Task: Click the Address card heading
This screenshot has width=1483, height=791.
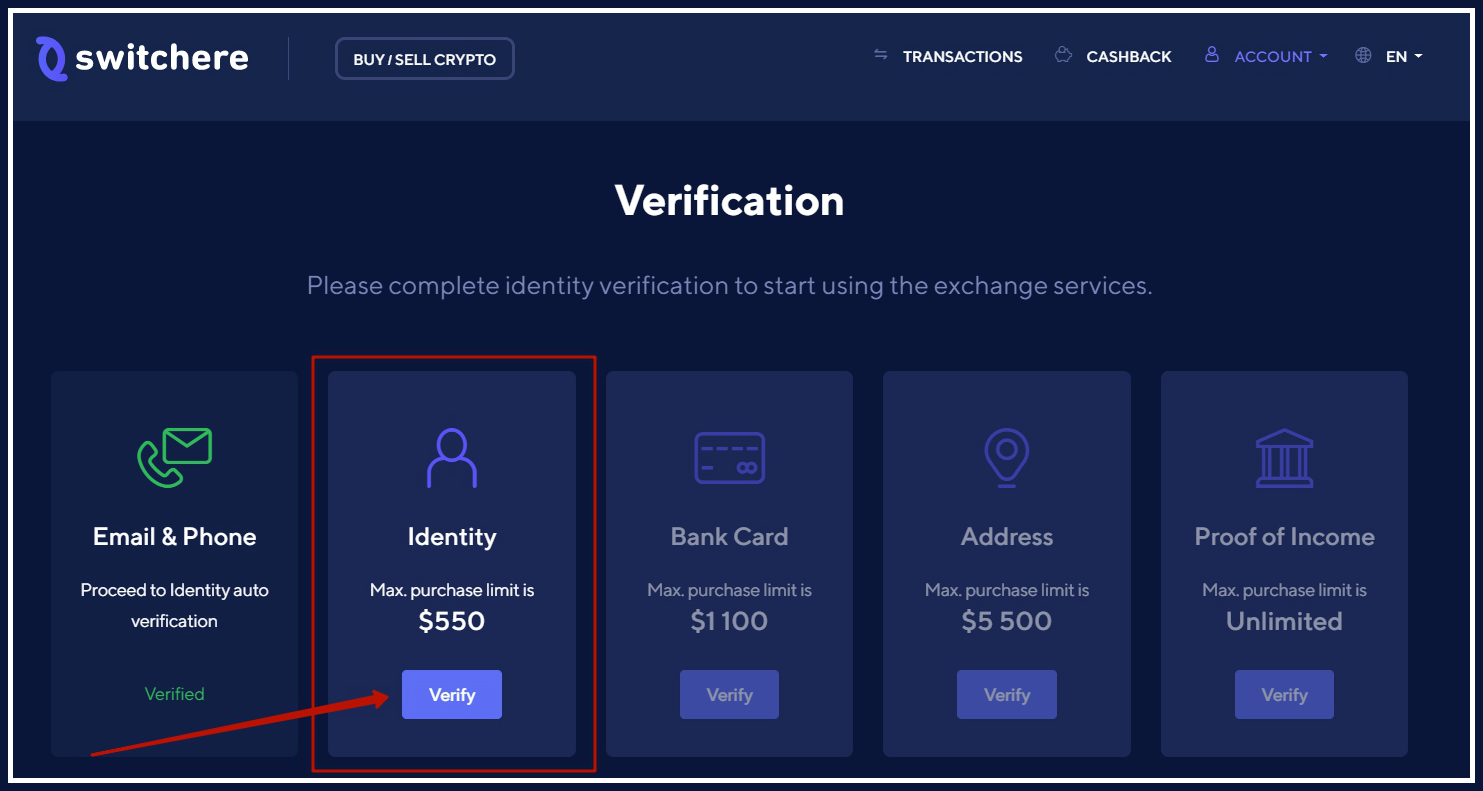Action: coord(1007,537)
